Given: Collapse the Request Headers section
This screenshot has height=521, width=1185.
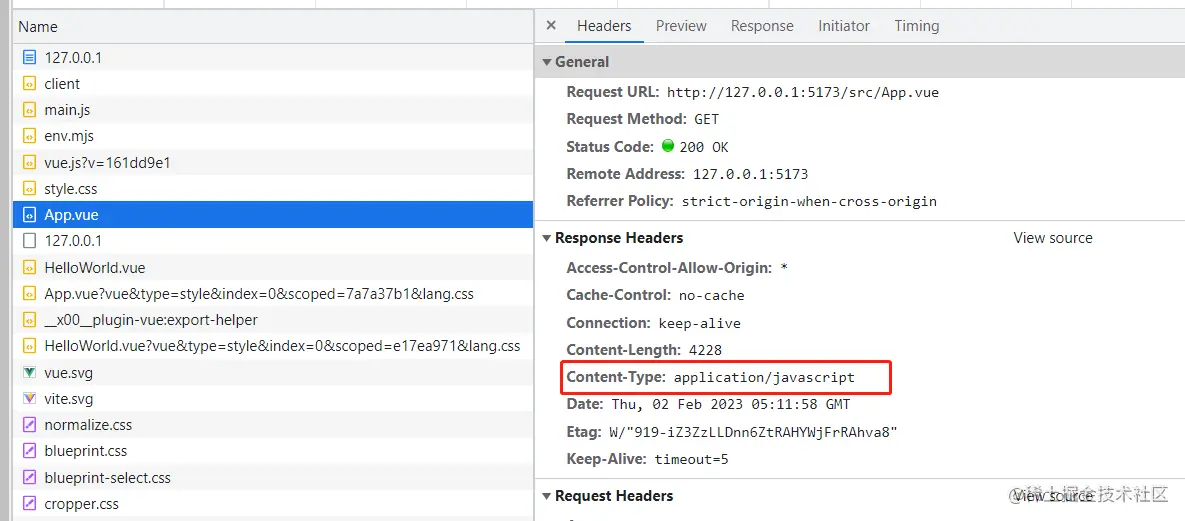Looking at the screenshot, I should click(547, 496).
